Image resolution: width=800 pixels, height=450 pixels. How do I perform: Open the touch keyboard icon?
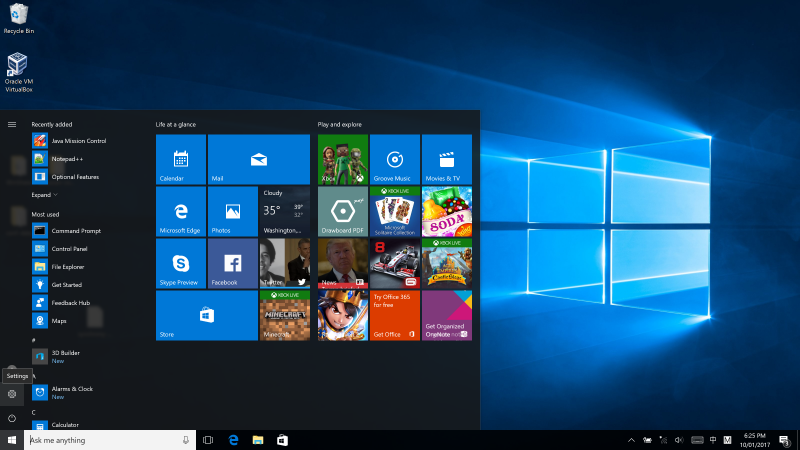pyautogui.click(x=697, y=440)
